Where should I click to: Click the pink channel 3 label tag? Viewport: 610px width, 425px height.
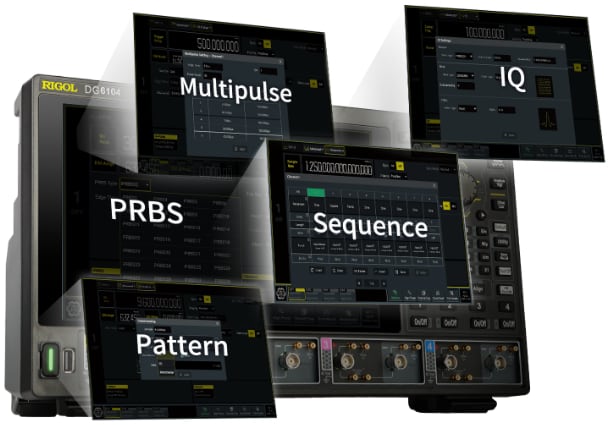pyautogui.click(x=326, y=344)
